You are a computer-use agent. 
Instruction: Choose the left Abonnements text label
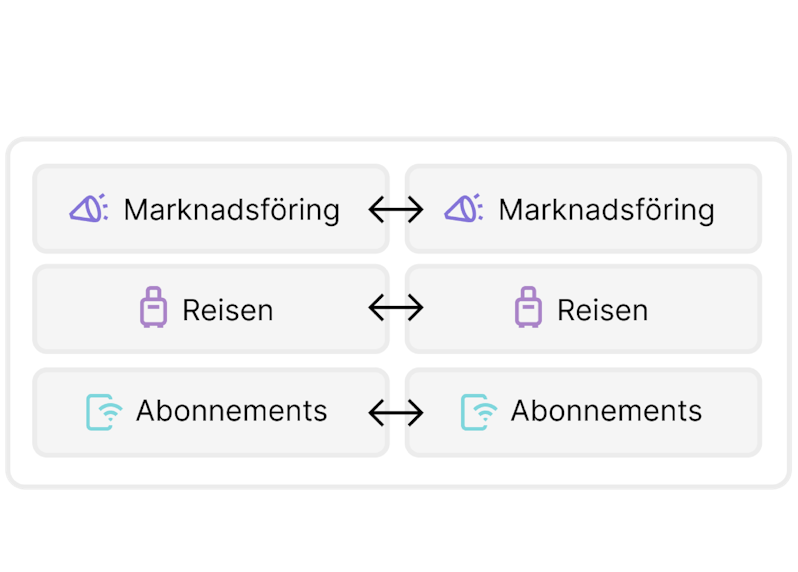(x=231, y=411)
